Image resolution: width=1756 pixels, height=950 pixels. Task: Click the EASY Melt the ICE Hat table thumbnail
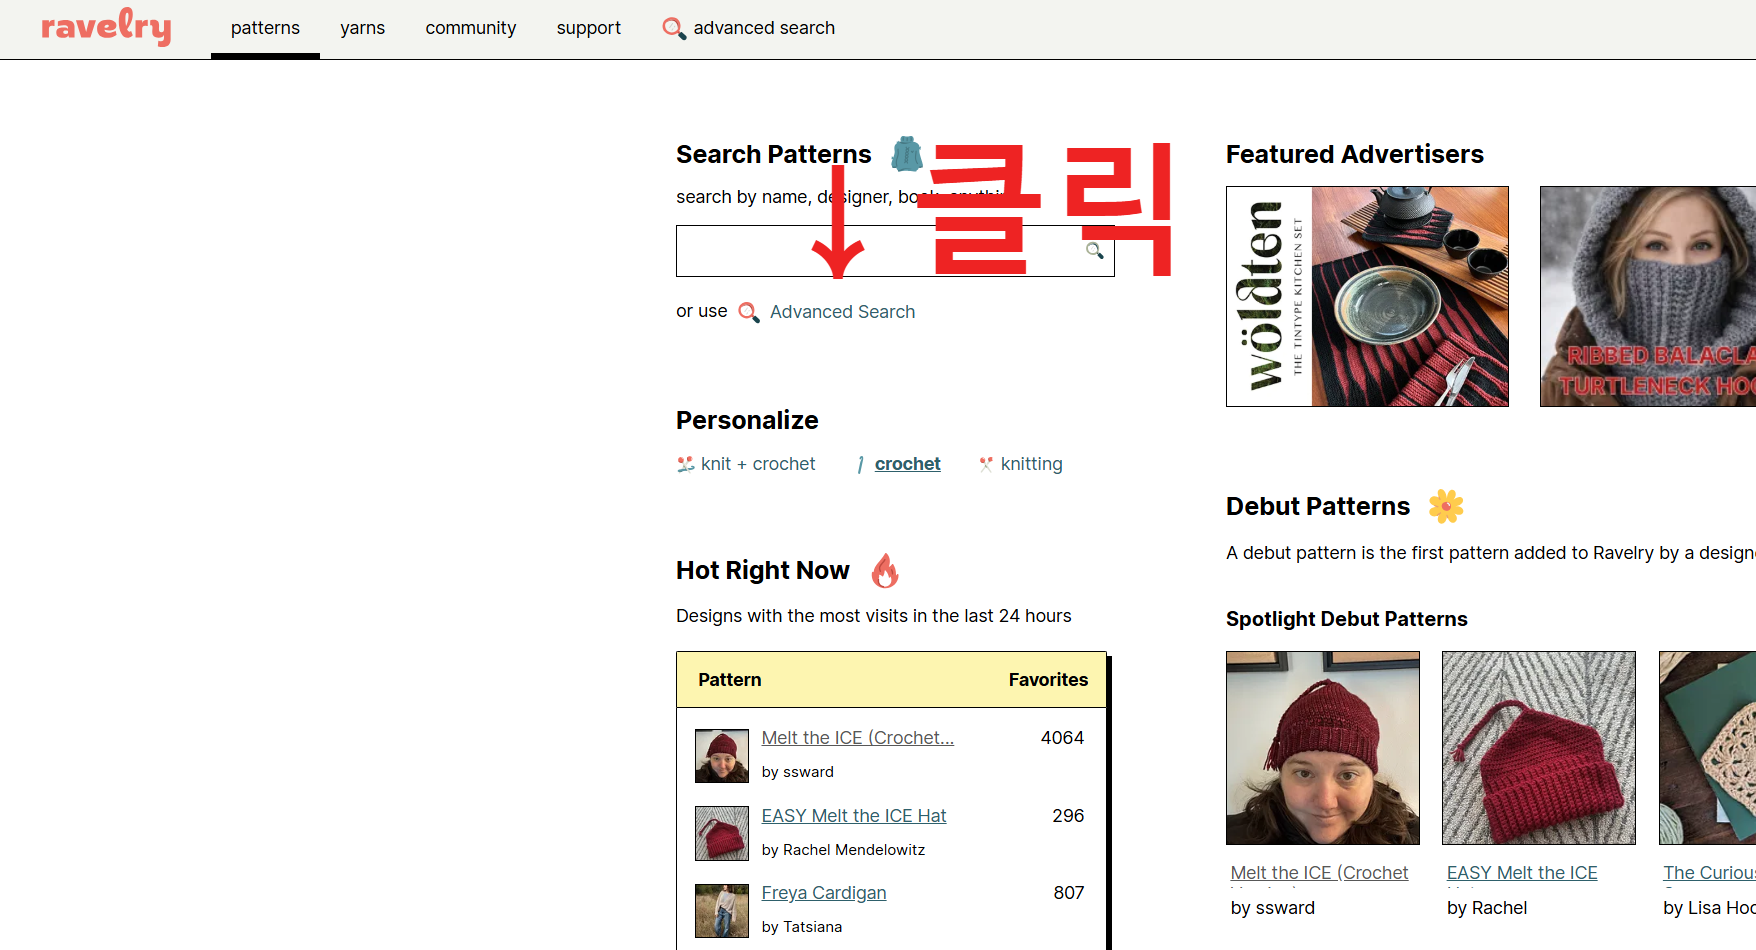722,833
